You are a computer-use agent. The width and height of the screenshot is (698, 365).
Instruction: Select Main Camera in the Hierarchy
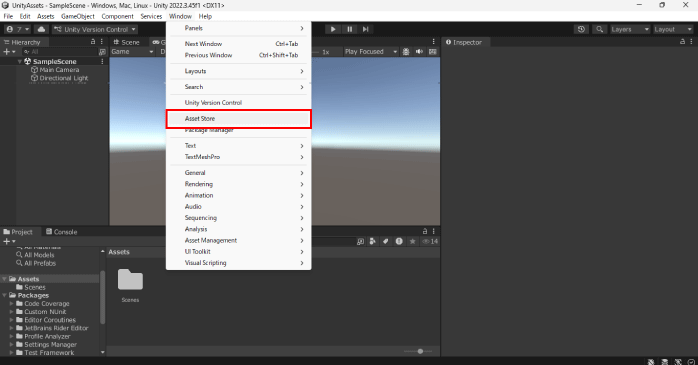point(55,70)
